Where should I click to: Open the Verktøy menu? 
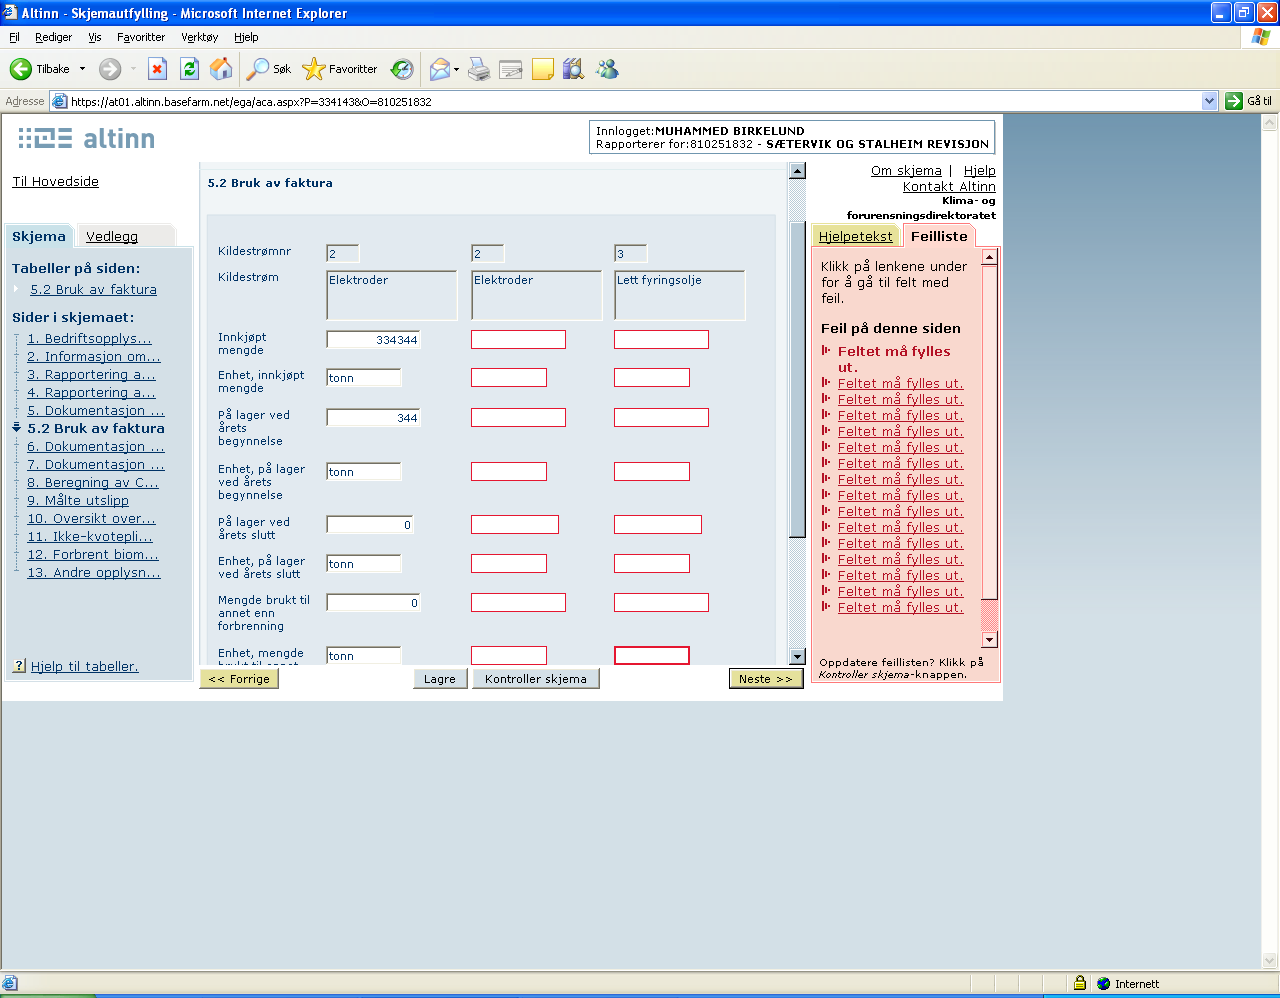coord(199,37)
